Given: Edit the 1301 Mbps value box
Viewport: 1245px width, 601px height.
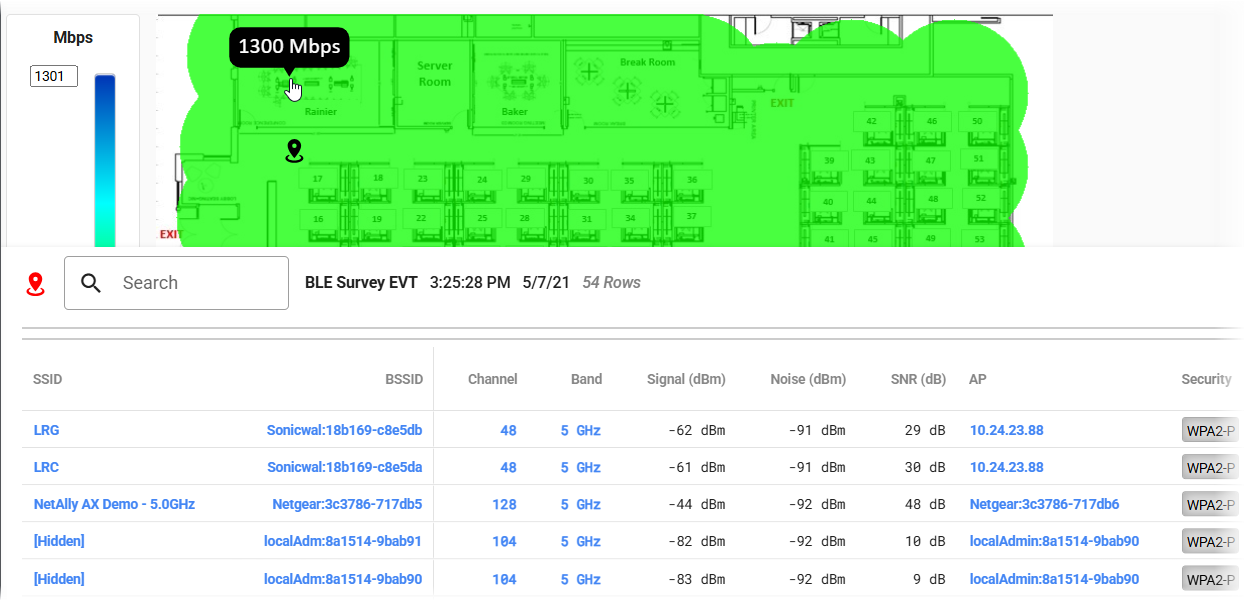Looking at the screenshot, I should pyautogui.click(x=54, y=76).
